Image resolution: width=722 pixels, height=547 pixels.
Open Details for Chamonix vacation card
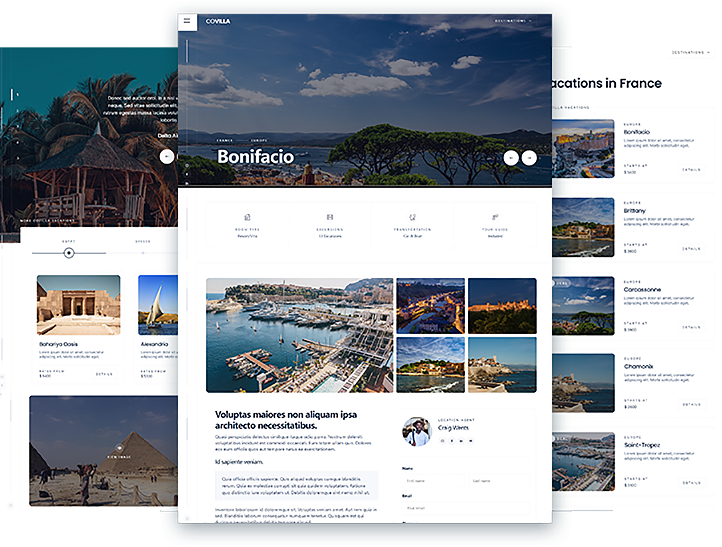point(691,405)
